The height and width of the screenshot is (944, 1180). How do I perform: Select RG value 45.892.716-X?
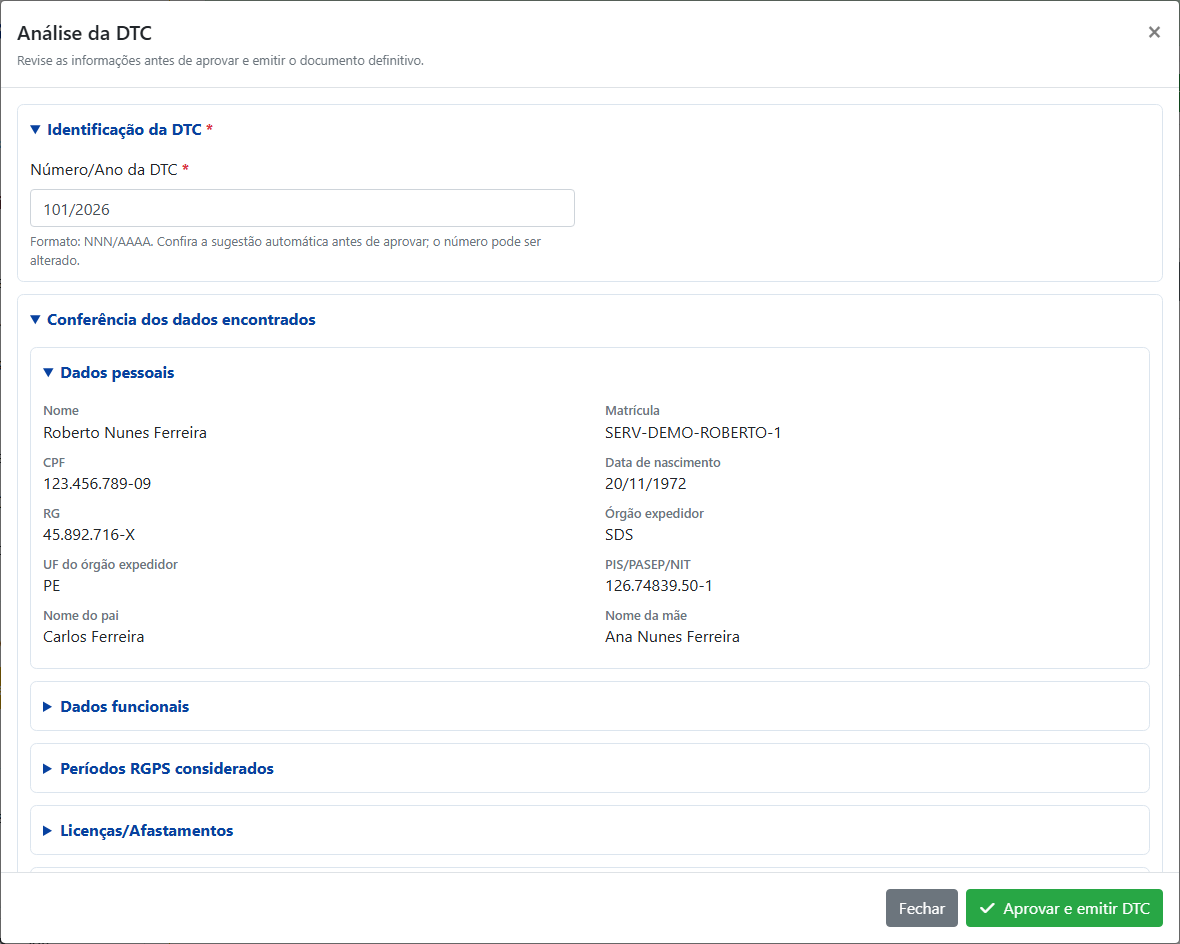pyautogui.click(x=89, y=535)
